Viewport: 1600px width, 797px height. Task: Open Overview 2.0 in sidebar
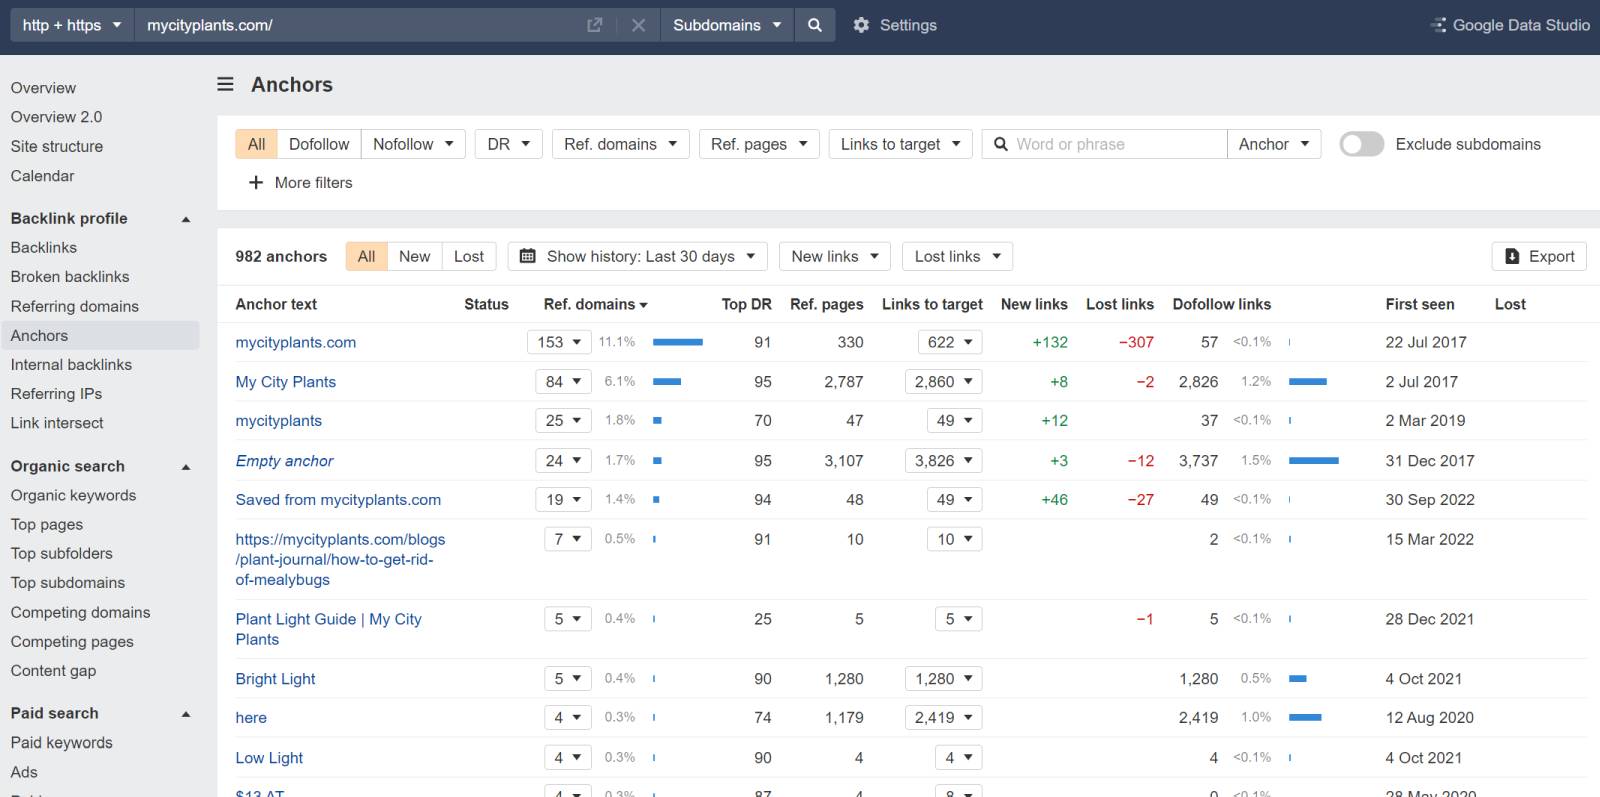pyautogui.click(x=56, y=117)
